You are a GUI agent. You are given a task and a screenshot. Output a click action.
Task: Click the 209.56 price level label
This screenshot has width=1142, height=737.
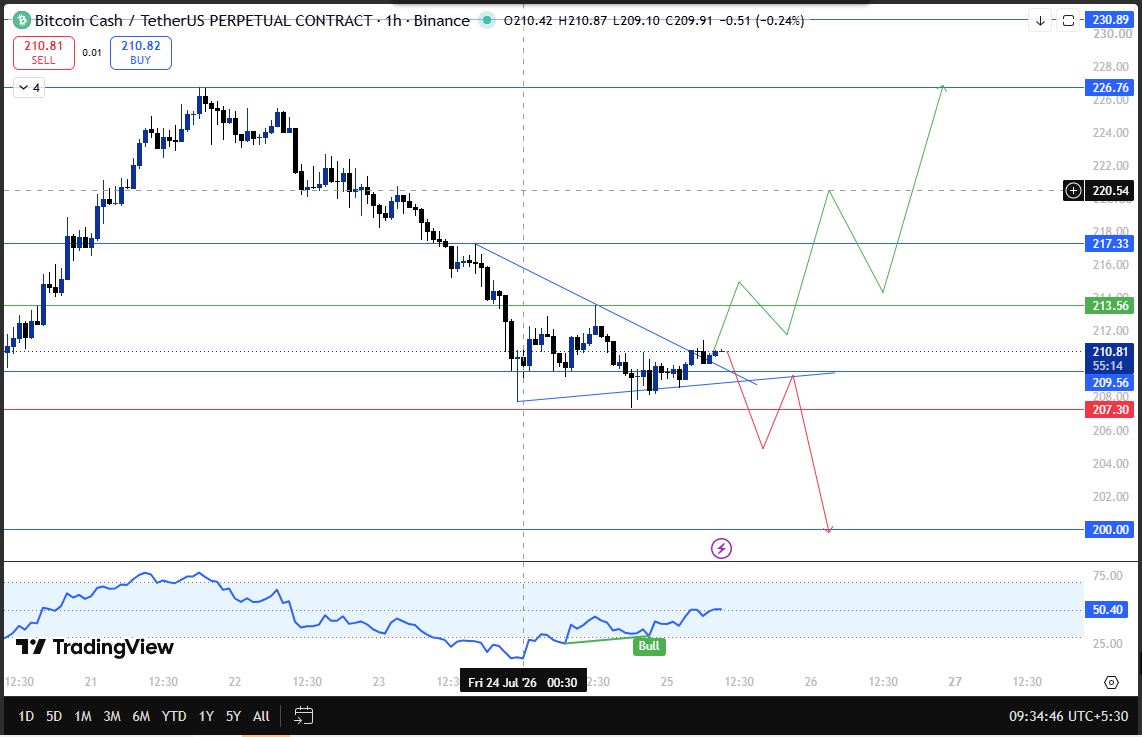(x=1110, y=382)
